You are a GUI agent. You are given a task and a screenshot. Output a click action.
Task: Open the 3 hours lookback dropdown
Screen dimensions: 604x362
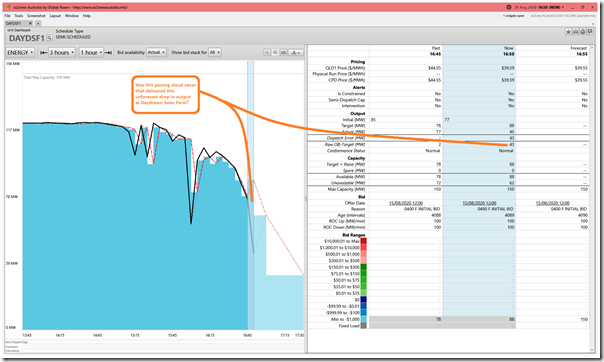62,52
